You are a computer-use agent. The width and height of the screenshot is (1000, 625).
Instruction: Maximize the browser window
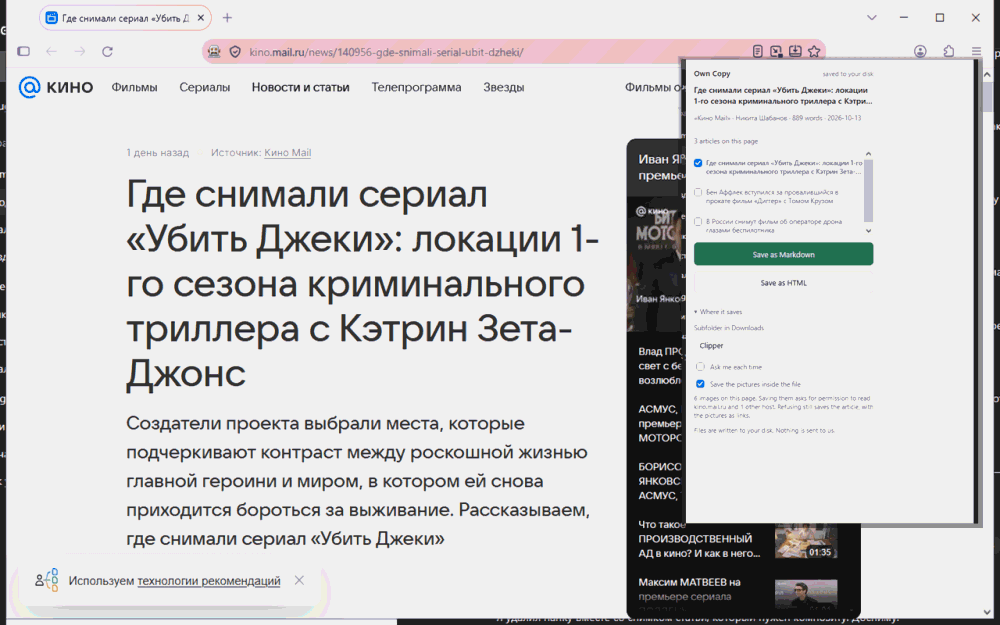tap(939, 18)
